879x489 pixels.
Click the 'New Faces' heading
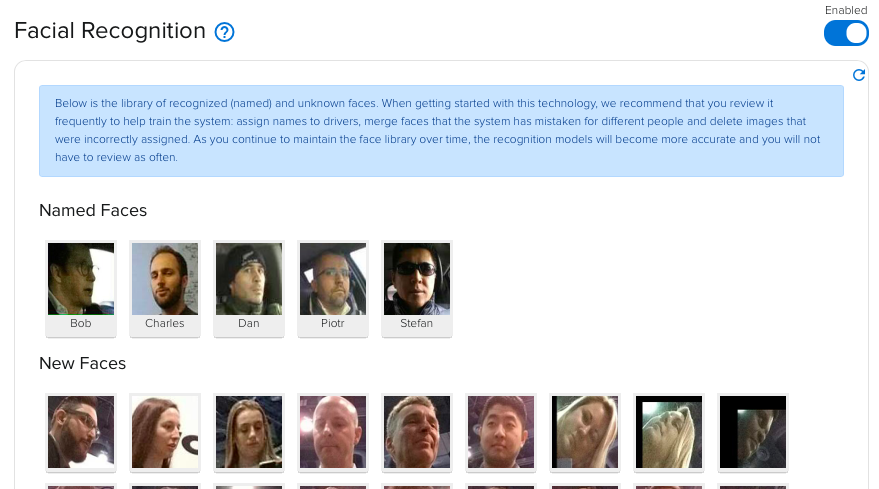(x=82, y=363)
